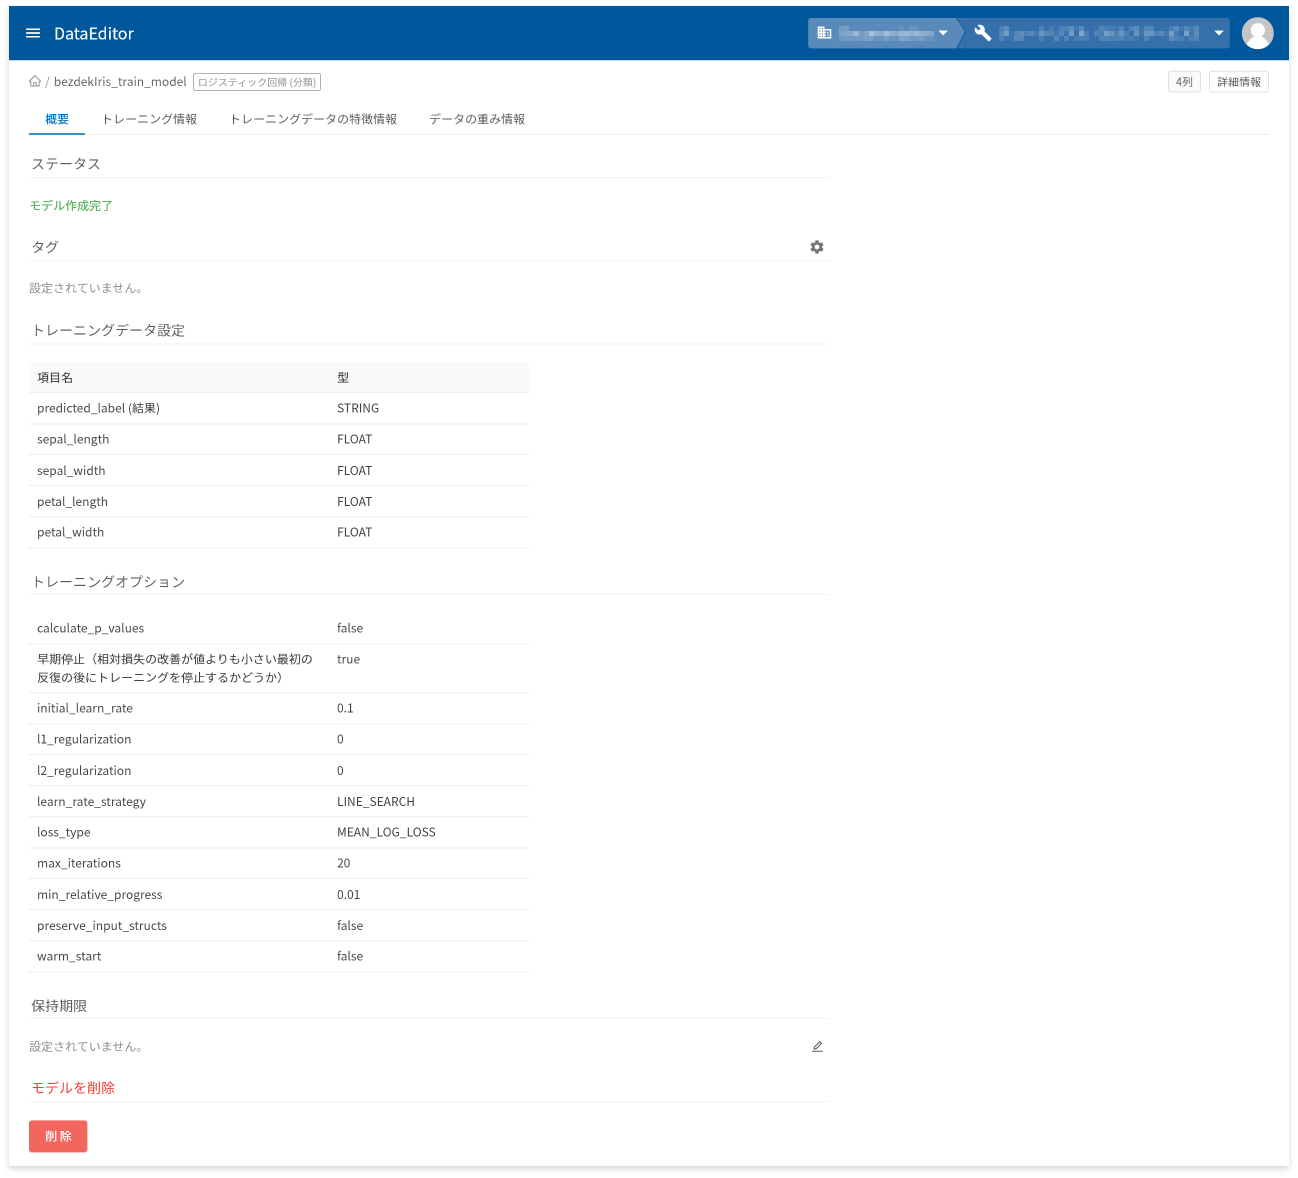Image resolution: width=1298 pixels, height=1178 pixels.
Task: Click the organization building icon
Action: [825, 33]
